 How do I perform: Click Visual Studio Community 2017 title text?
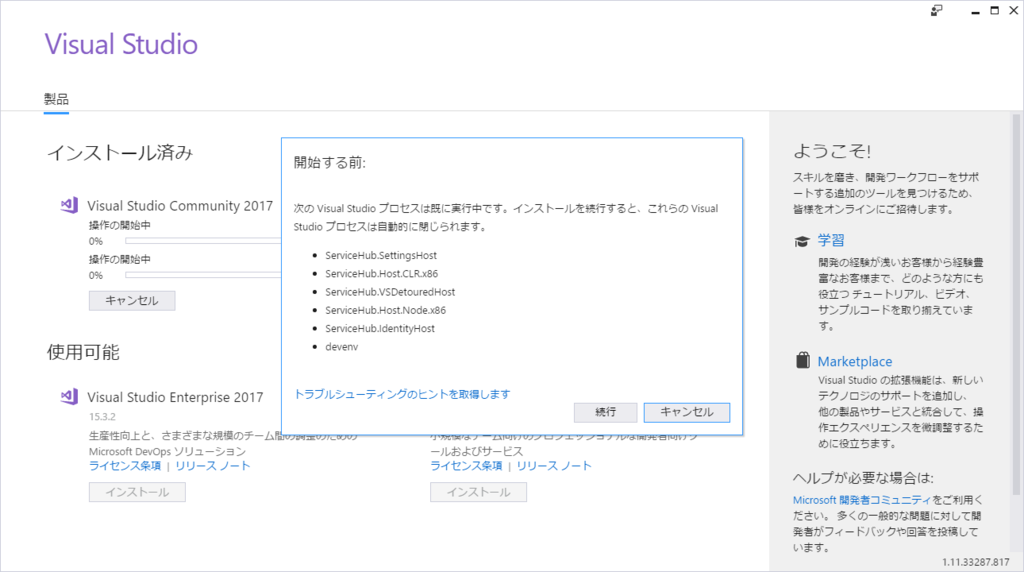tap(180, 206)
